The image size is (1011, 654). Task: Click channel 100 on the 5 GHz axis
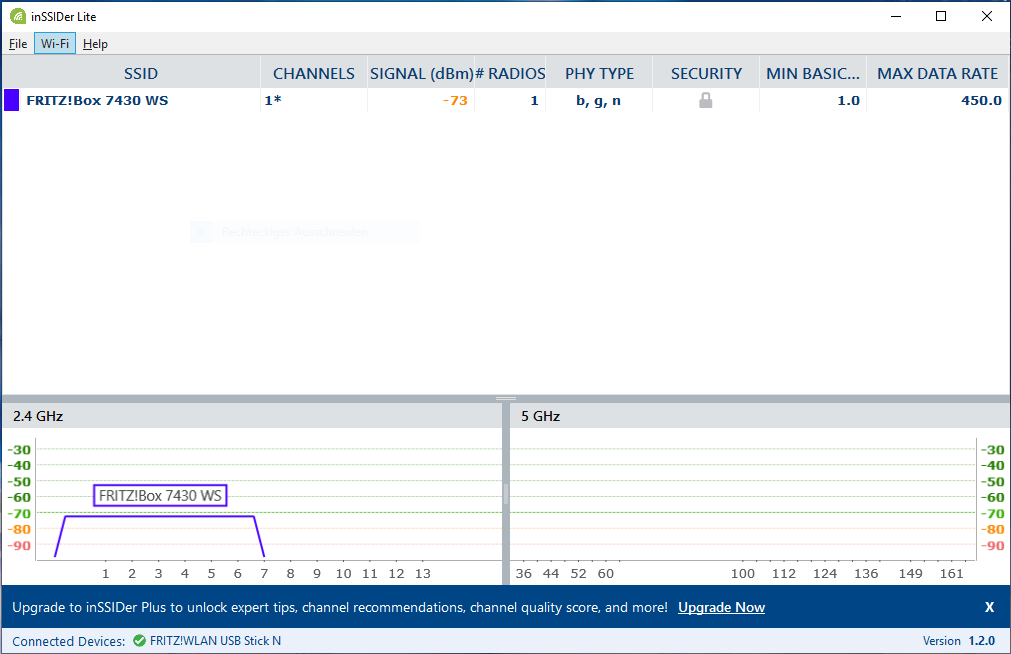point(743,573)
